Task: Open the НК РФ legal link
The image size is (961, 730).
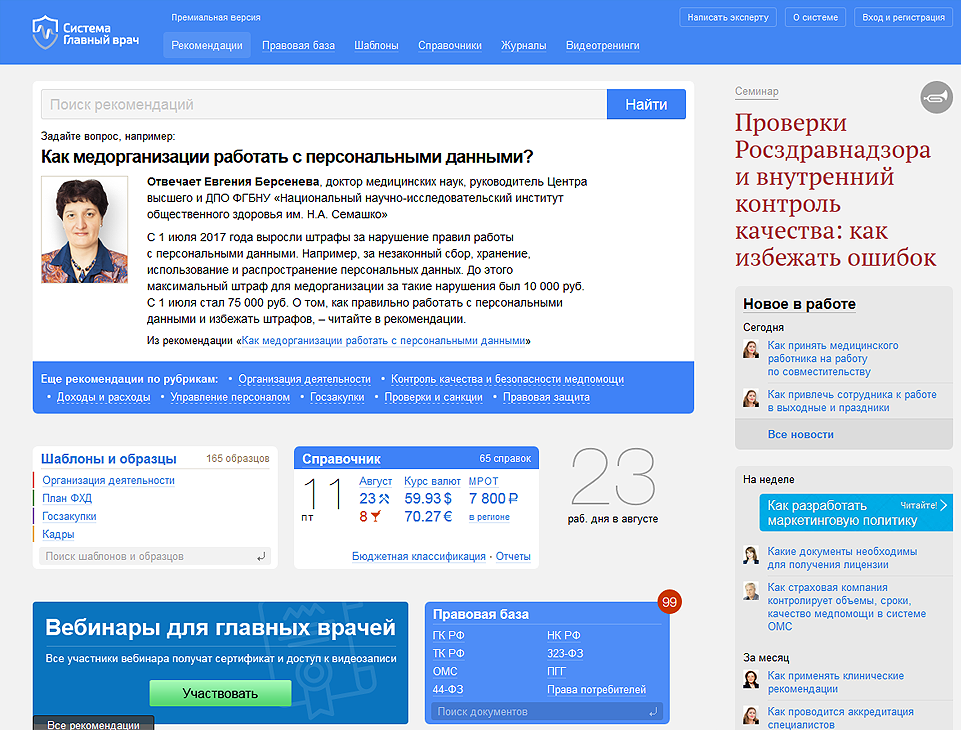Action: pyautogui.click(x=564, y=636)
